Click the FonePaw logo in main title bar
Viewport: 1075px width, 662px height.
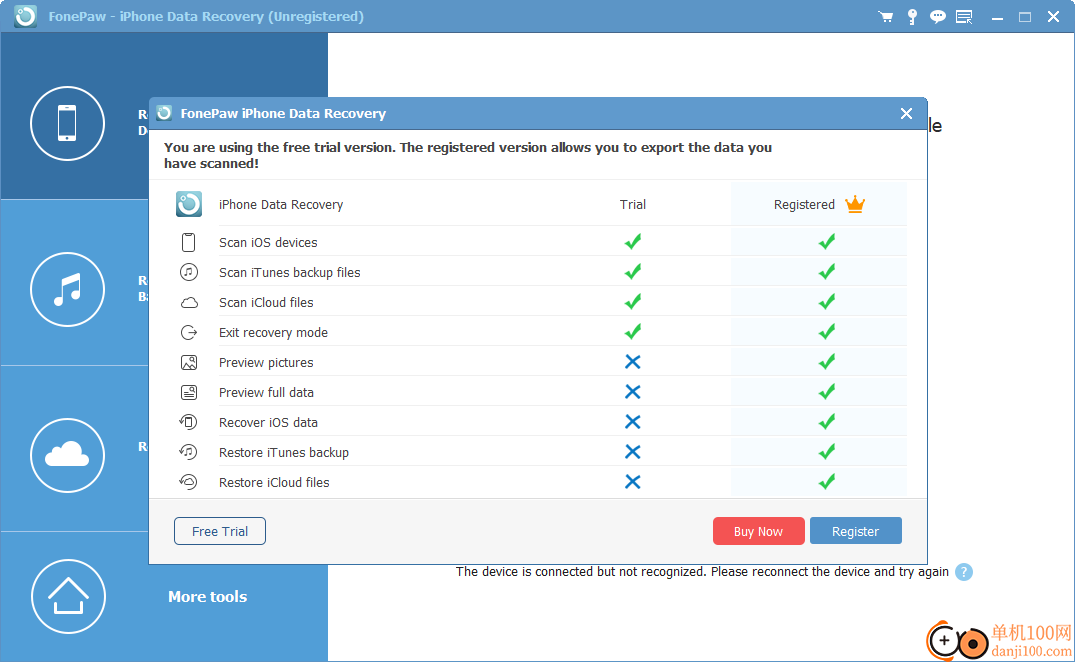[25, 16]
